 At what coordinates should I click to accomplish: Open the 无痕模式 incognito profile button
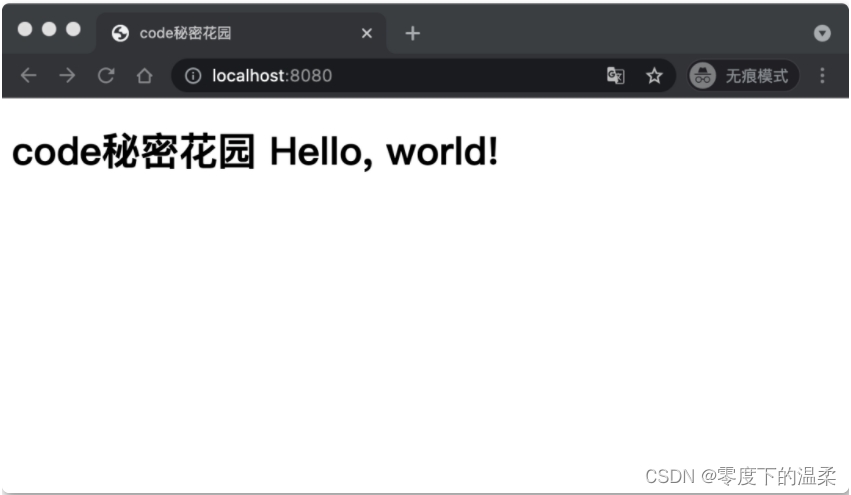coord(743,75)
